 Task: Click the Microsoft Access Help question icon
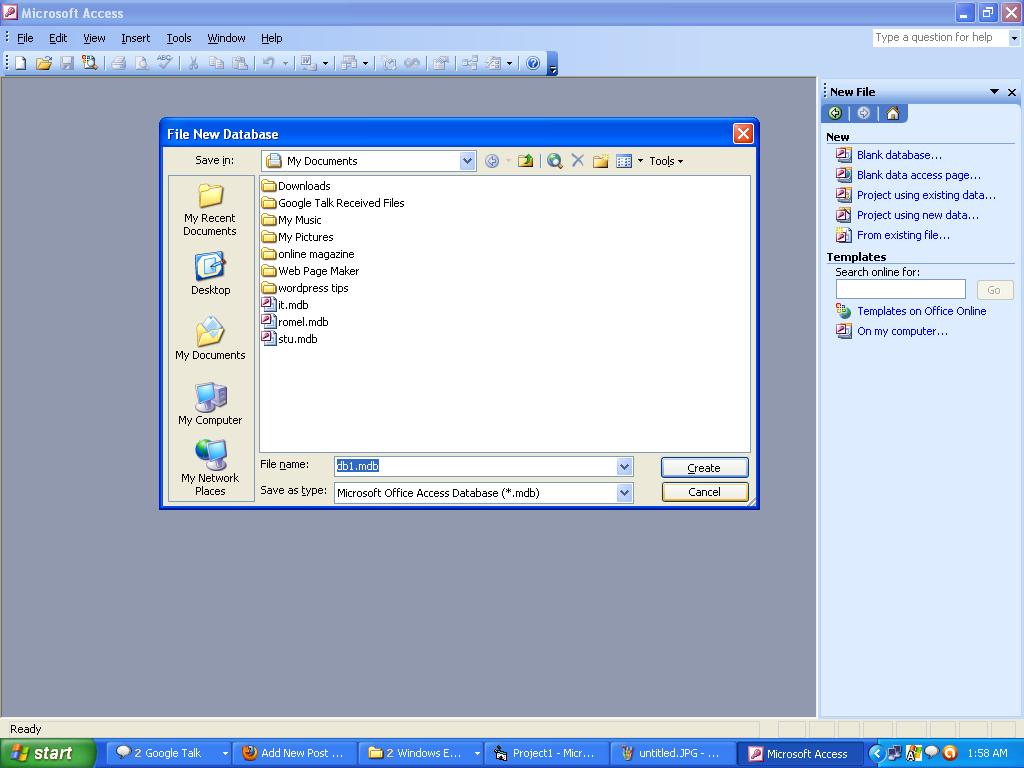[x=533, y=63]
